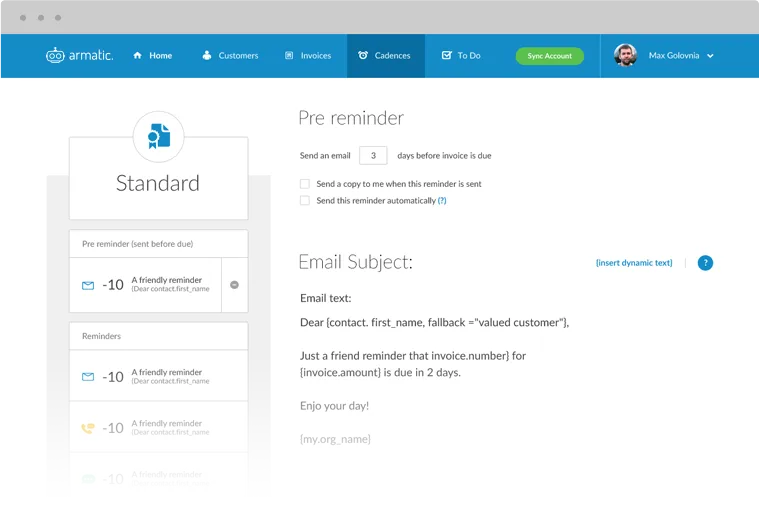Click the insert dynamic text link
Screen dimensions: 759x520
pyautogui.click(x=634, y=263)
